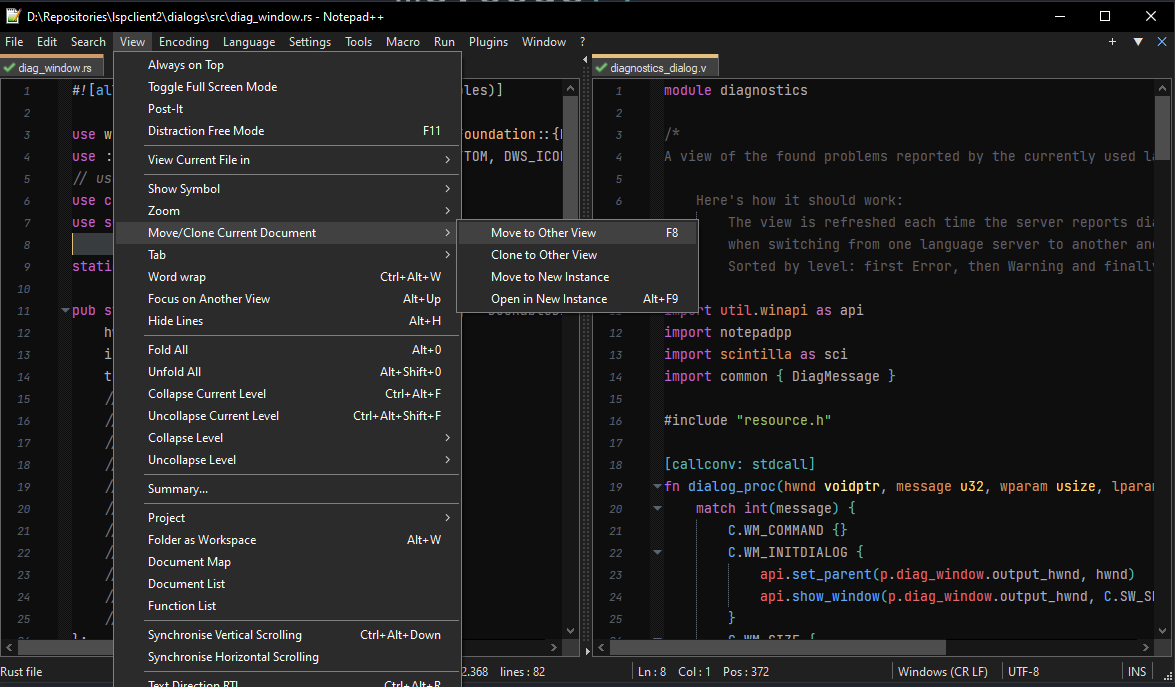This screenshot has width=1175, height=687.
Task: Collapse fold marker at line 11 in diag_window.rs
Action: pyautogui.click(x=65, y=310)
